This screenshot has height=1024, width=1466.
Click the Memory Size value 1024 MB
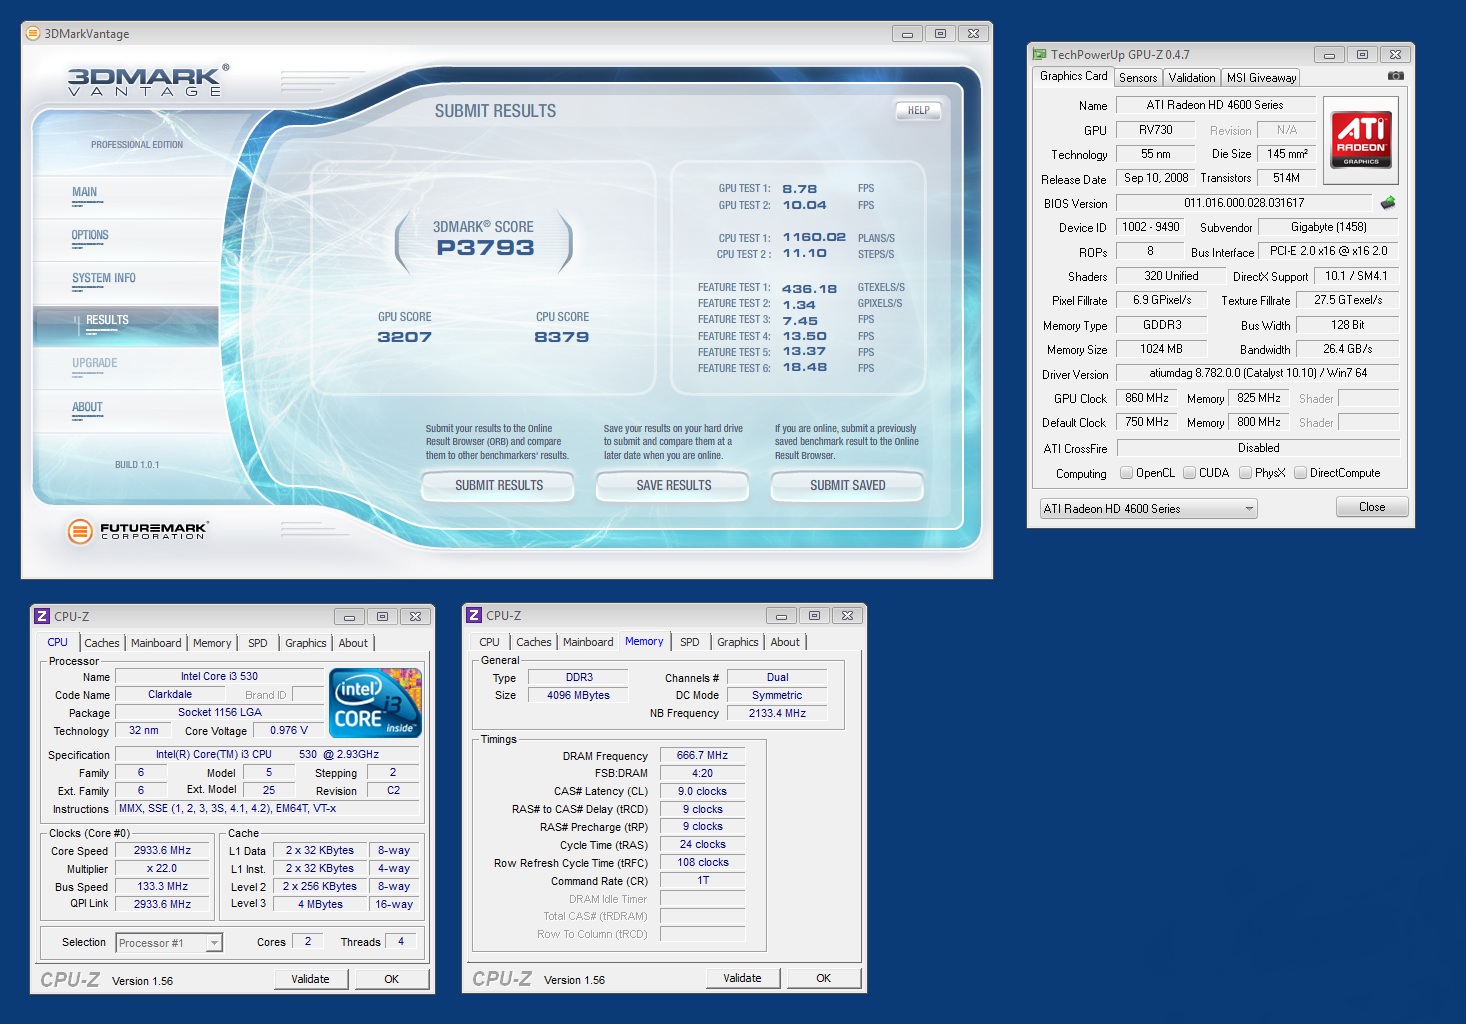pyautogui.click(x=1161, y=349)
